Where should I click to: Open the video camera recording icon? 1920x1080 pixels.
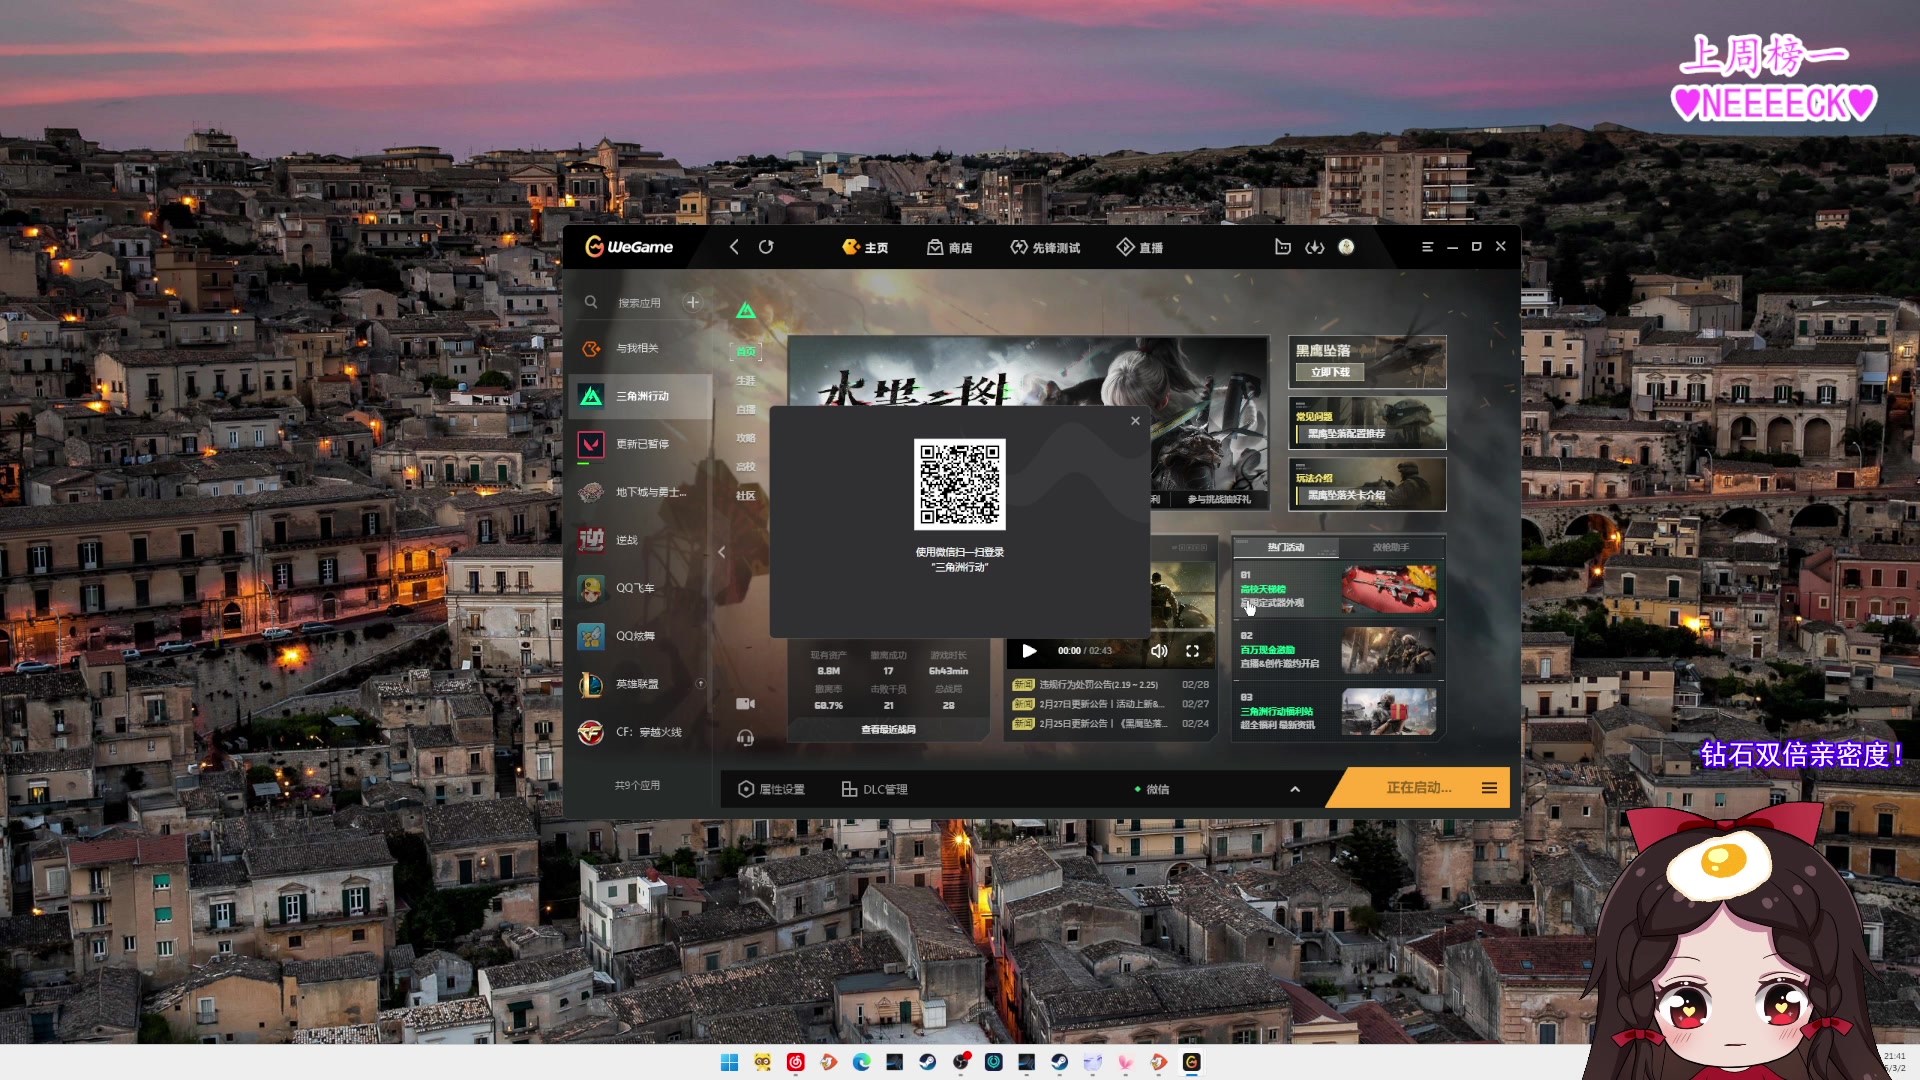(x=746, y=704)
